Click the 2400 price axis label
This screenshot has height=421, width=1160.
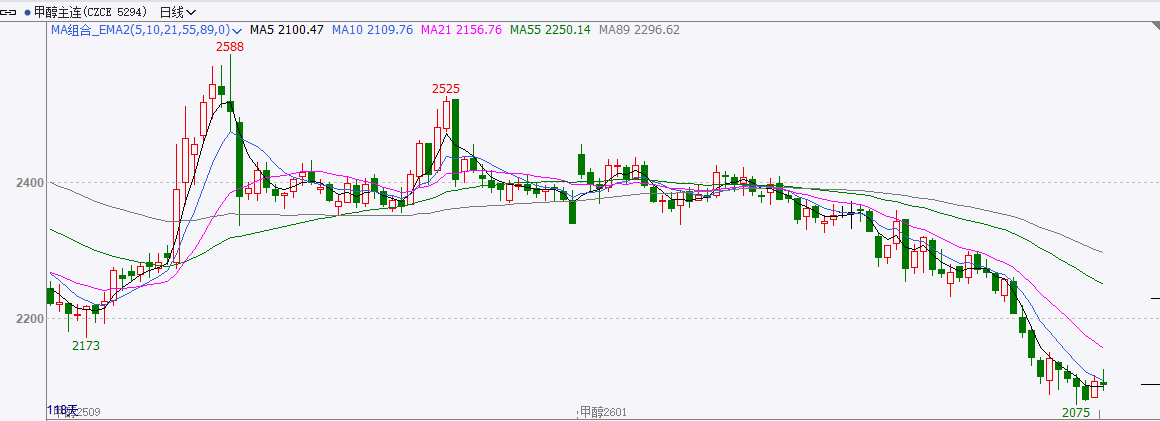(x=30, y=183)
